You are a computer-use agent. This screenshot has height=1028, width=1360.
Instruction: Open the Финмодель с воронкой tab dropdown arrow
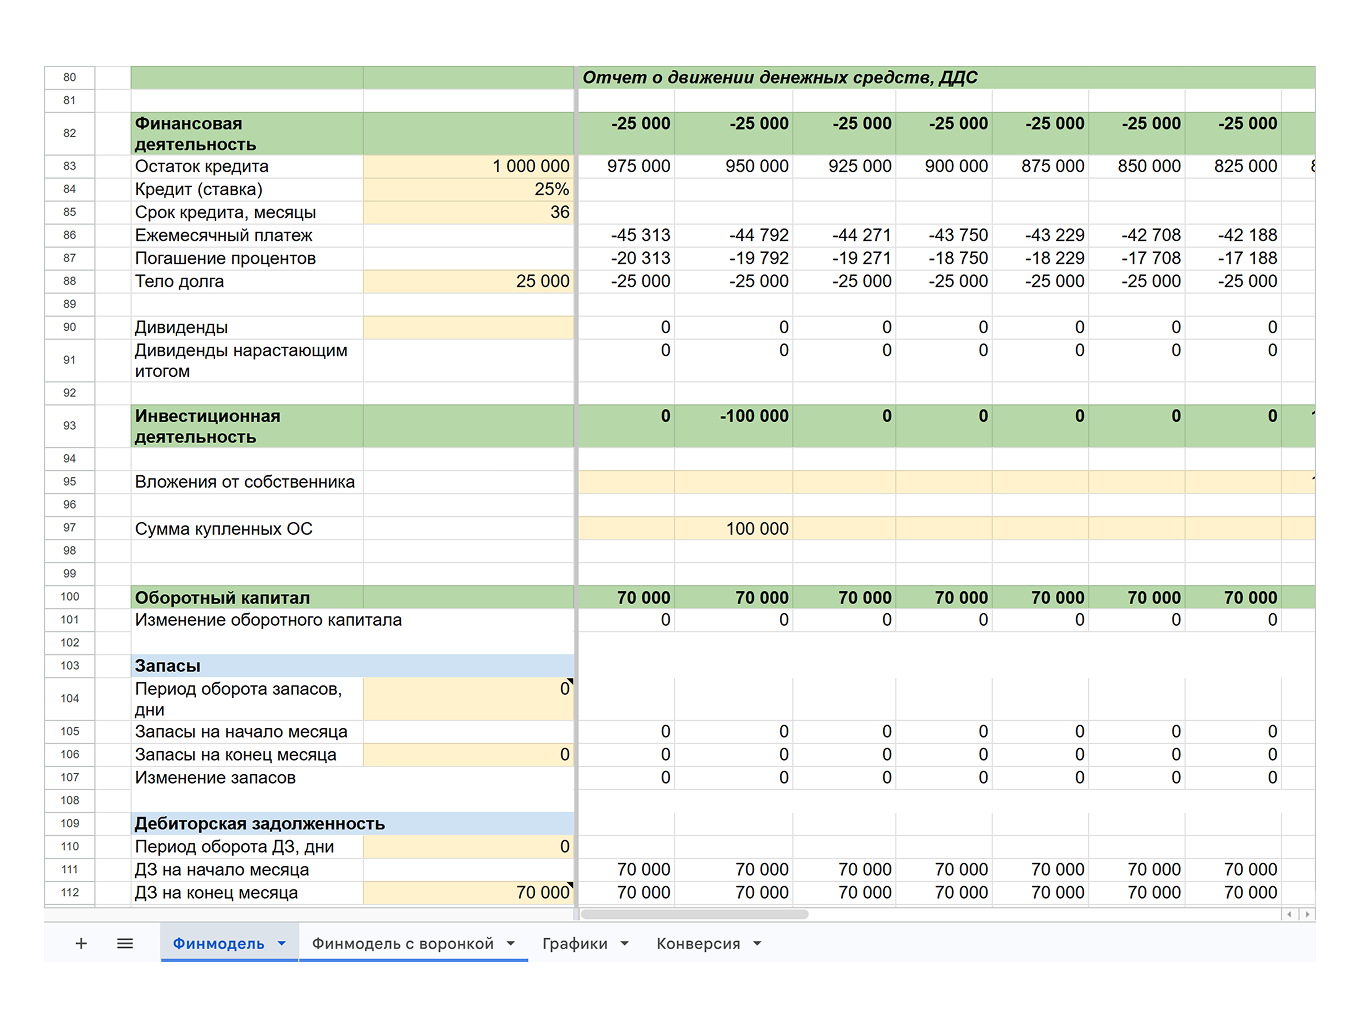511,943
